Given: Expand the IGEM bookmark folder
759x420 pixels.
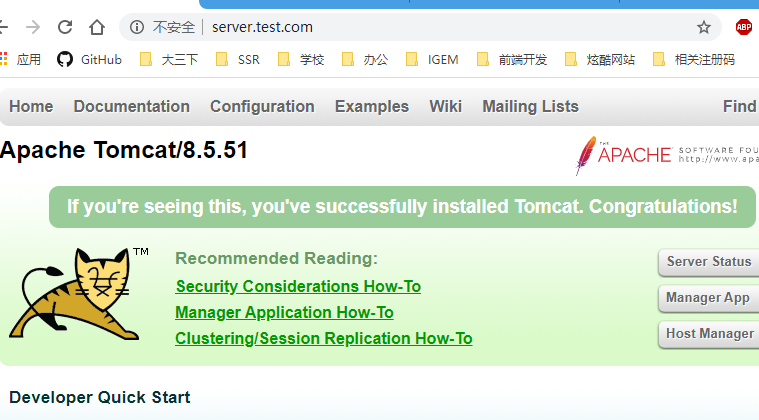Looking at the screenshot, I should (431, 59).
